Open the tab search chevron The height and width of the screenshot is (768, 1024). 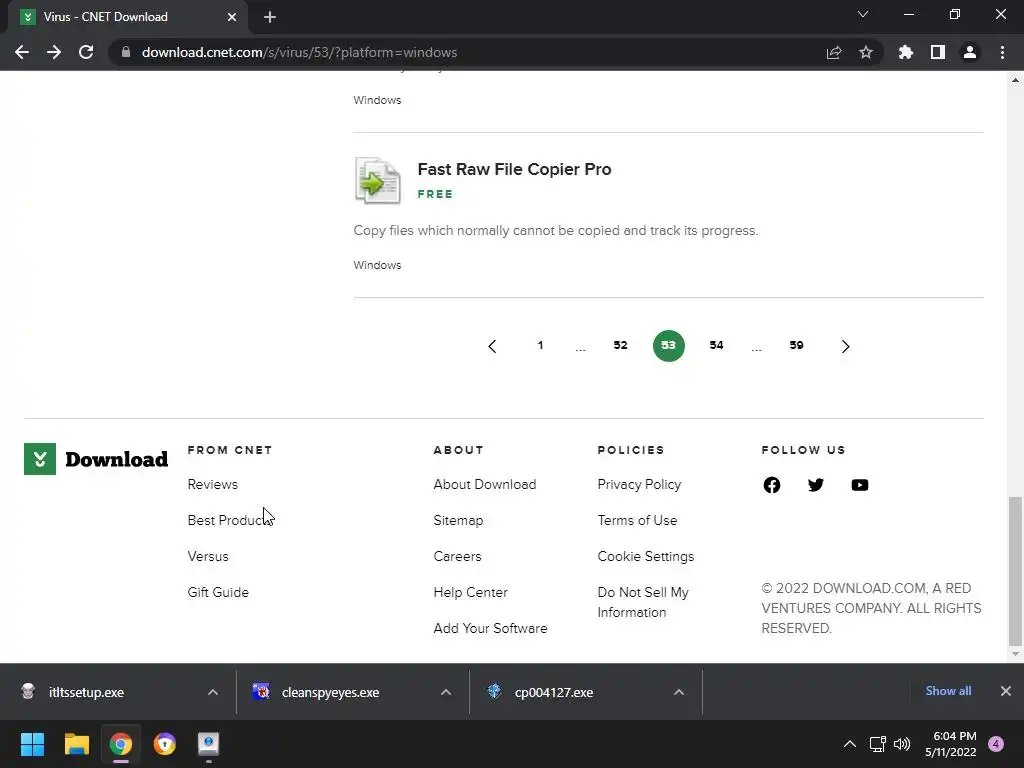[x=863, y=14]
